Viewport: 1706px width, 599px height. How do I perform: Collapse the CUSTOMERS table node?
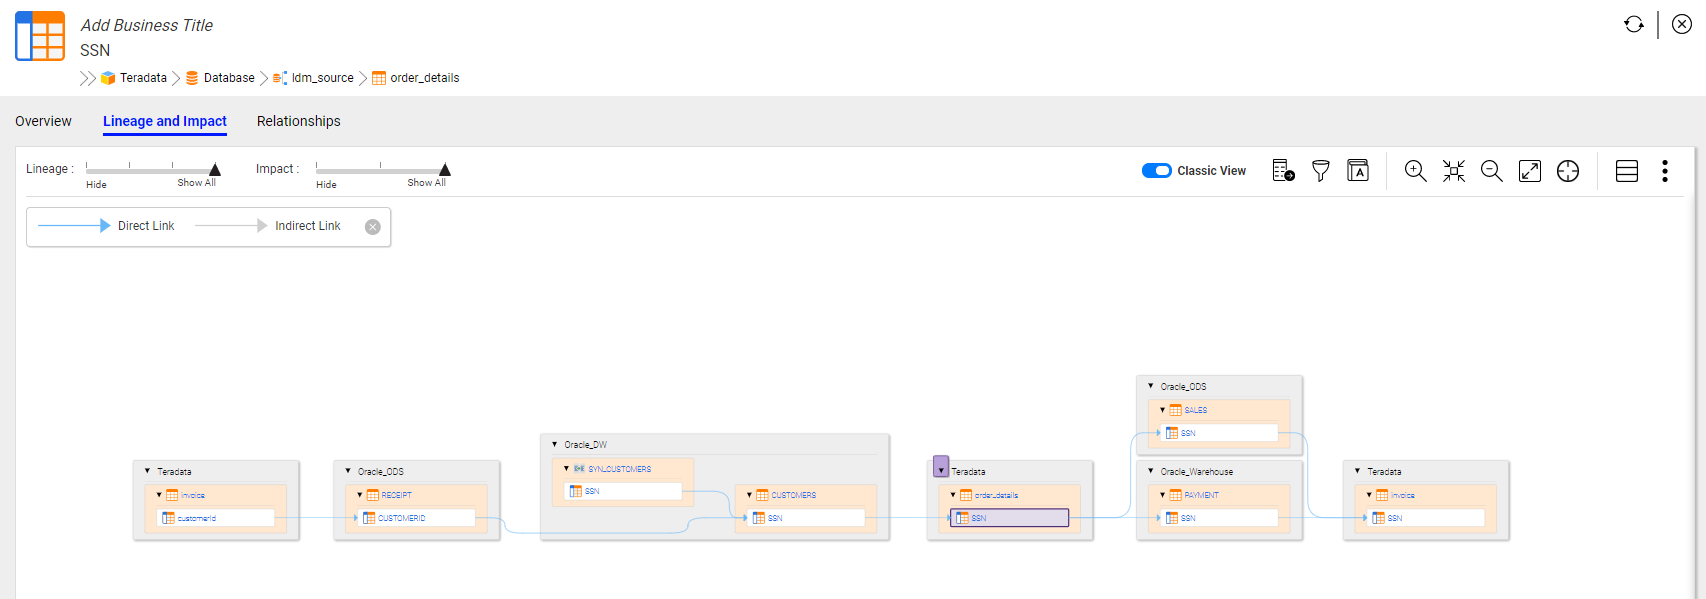tap(749, 495)
